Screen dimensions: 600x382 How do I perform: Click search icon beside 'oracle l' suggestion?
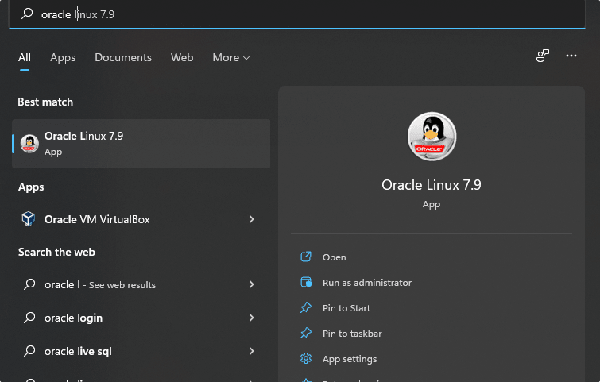[x=29, y=284]
